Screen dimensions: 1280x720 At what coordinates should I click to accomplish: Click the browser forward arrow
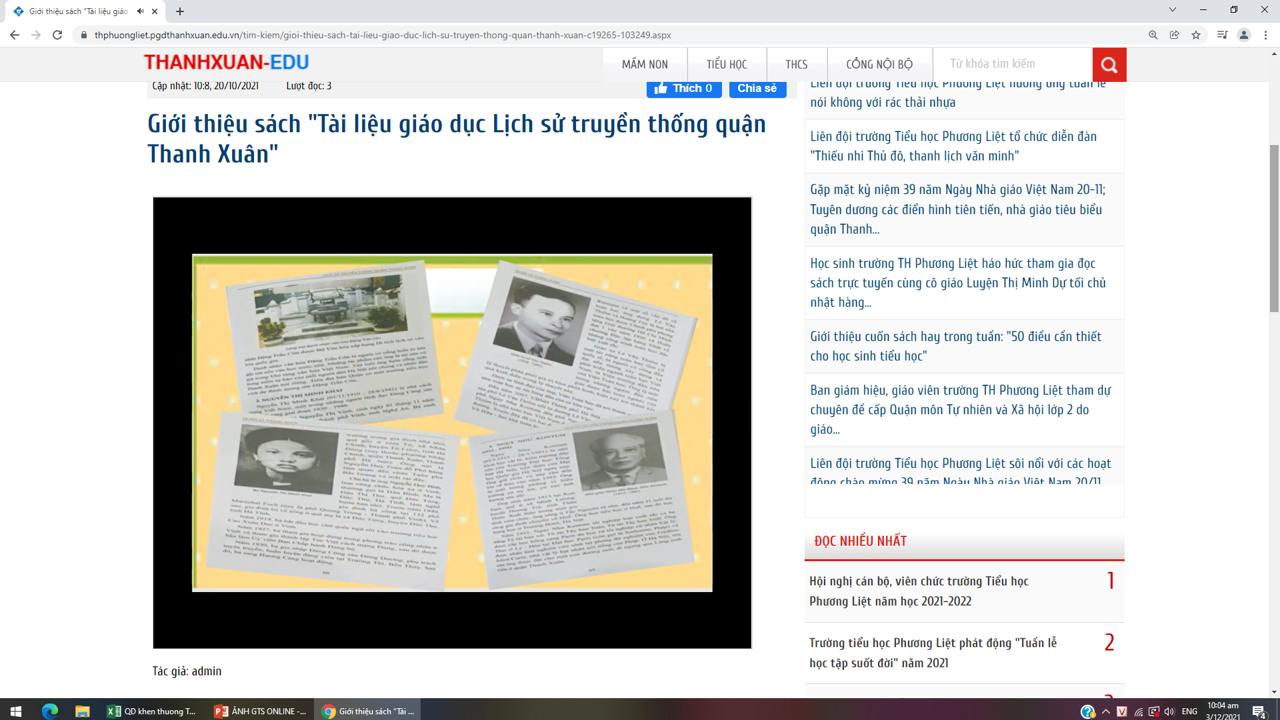36,35
